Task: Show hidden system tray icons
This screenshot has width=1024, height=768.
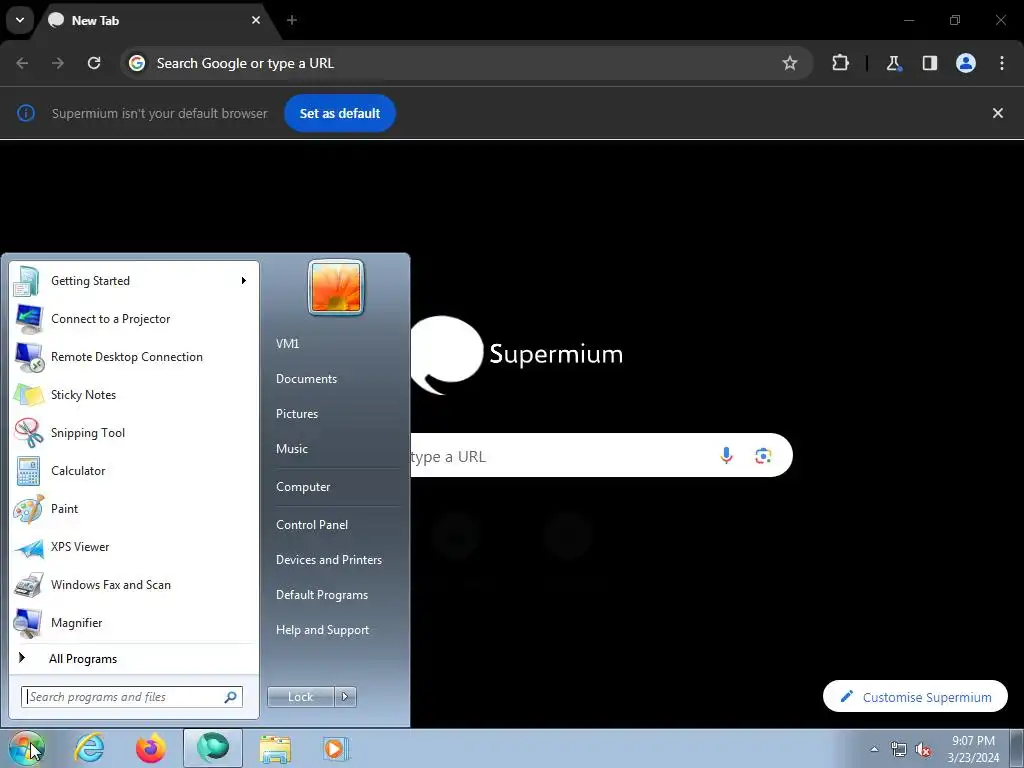Action: 874,749
